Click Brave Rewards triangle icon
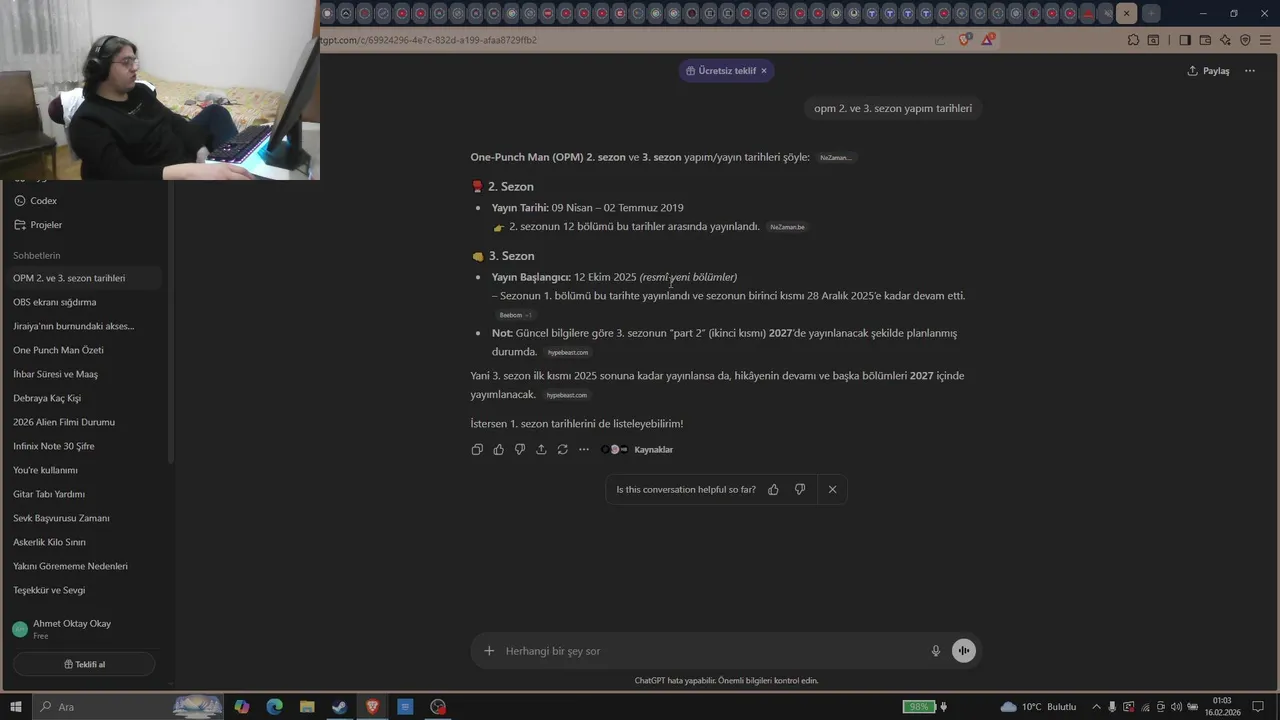 [x=988, y=40]
